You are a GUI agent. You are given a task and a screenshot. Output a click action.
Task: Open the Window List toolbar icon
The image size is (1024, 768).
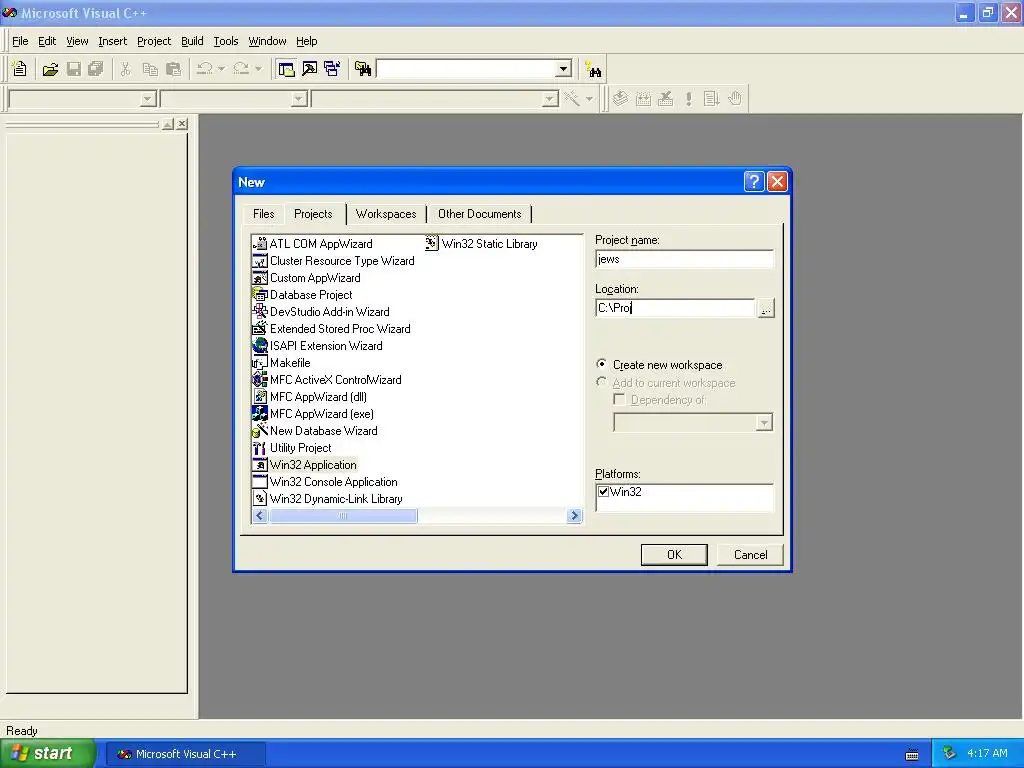pyautogui.click(x=332, y=69)
